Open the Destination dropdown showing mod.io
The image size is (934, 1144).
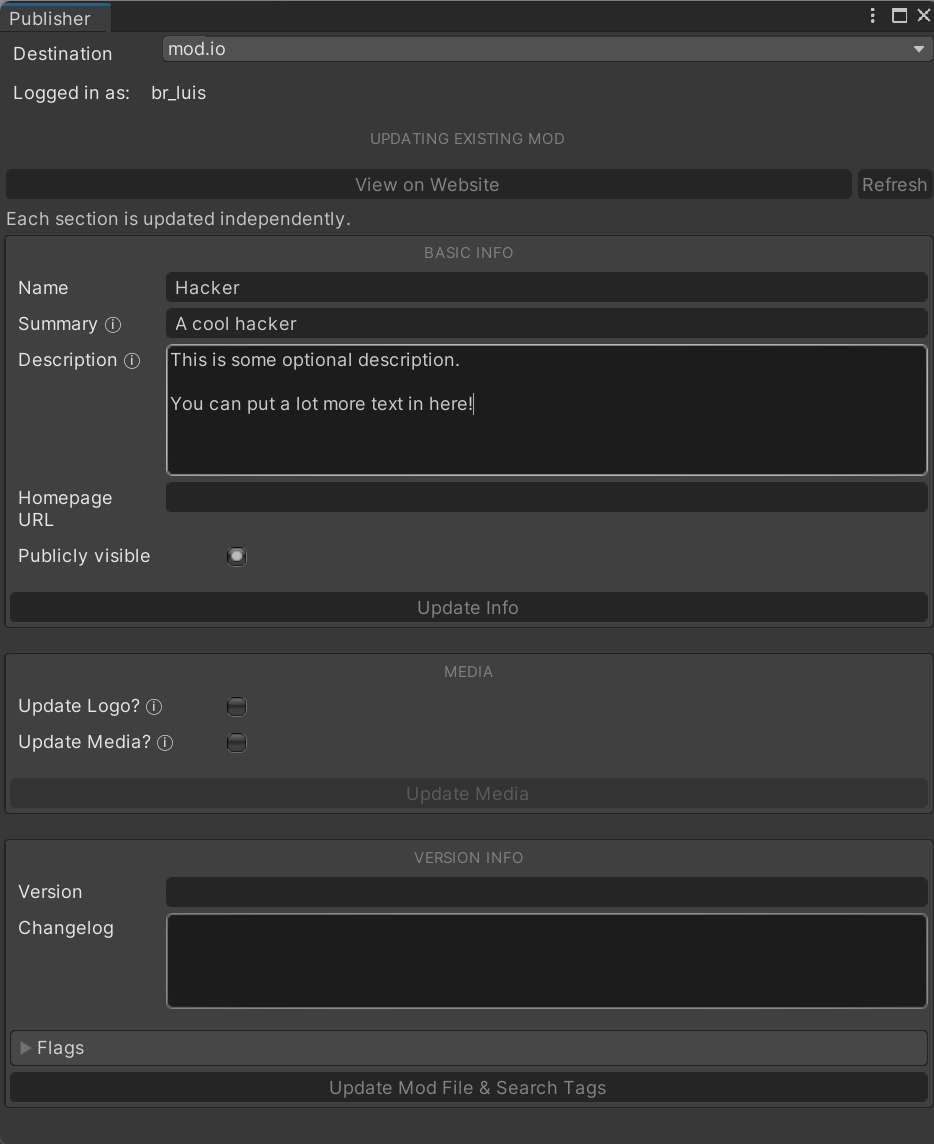547,49
